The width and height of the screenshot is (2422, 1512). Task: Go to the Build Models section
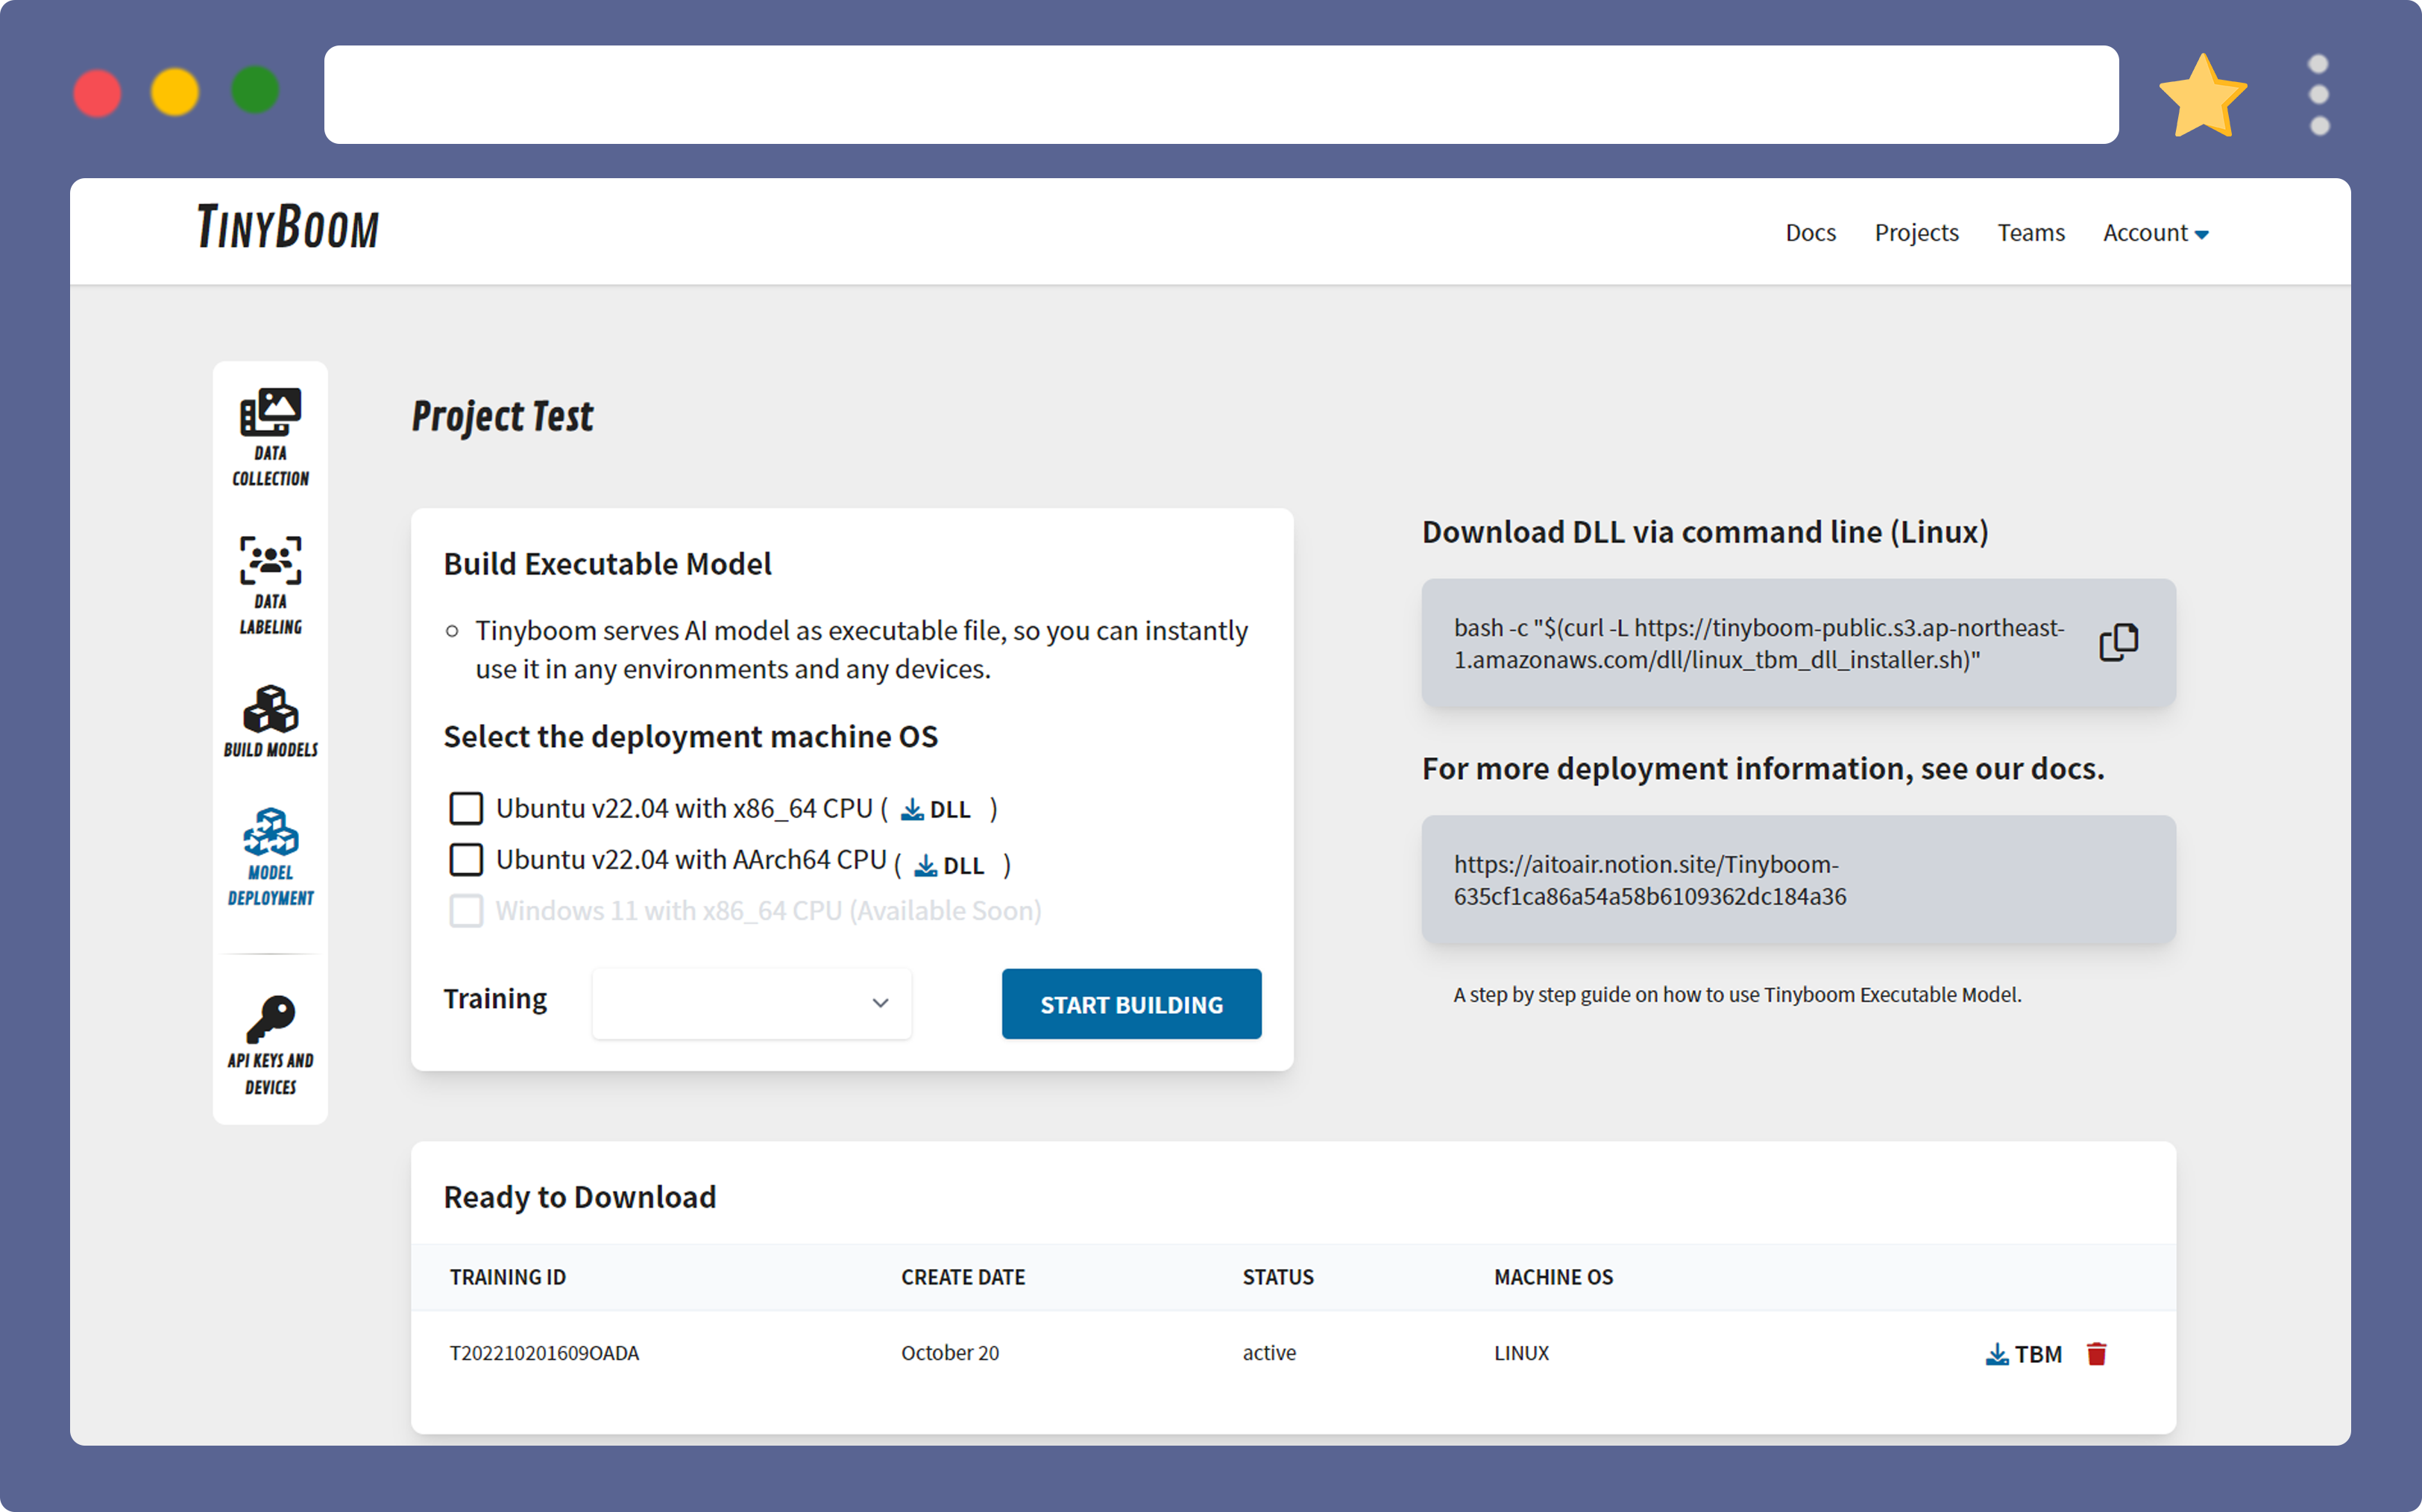pos(270,722)
